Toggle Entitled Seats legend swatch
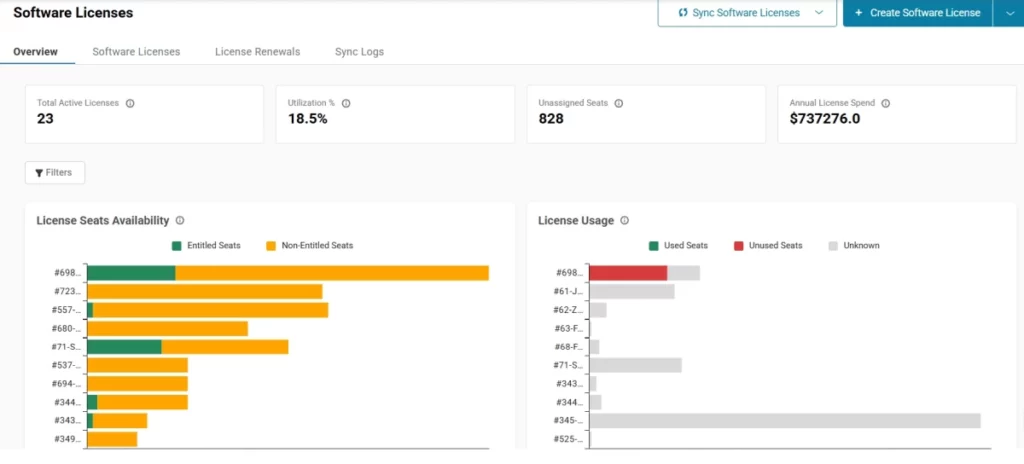 pos(176,246)
